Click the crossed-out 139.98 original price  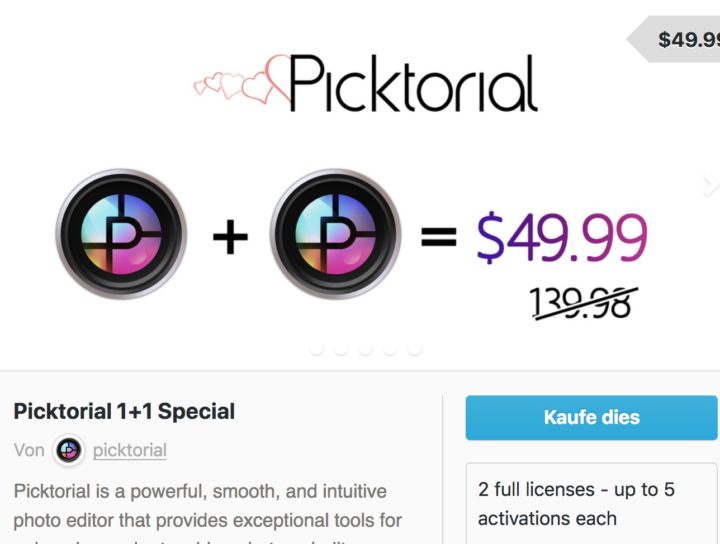pyautogui.click(x=583, y=303)
